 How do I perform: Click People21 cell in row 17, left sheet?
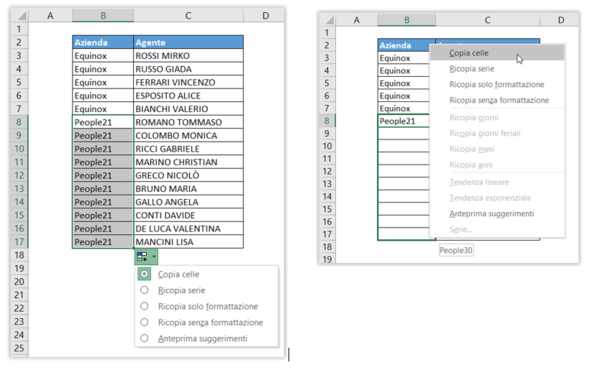pos(103,242)
